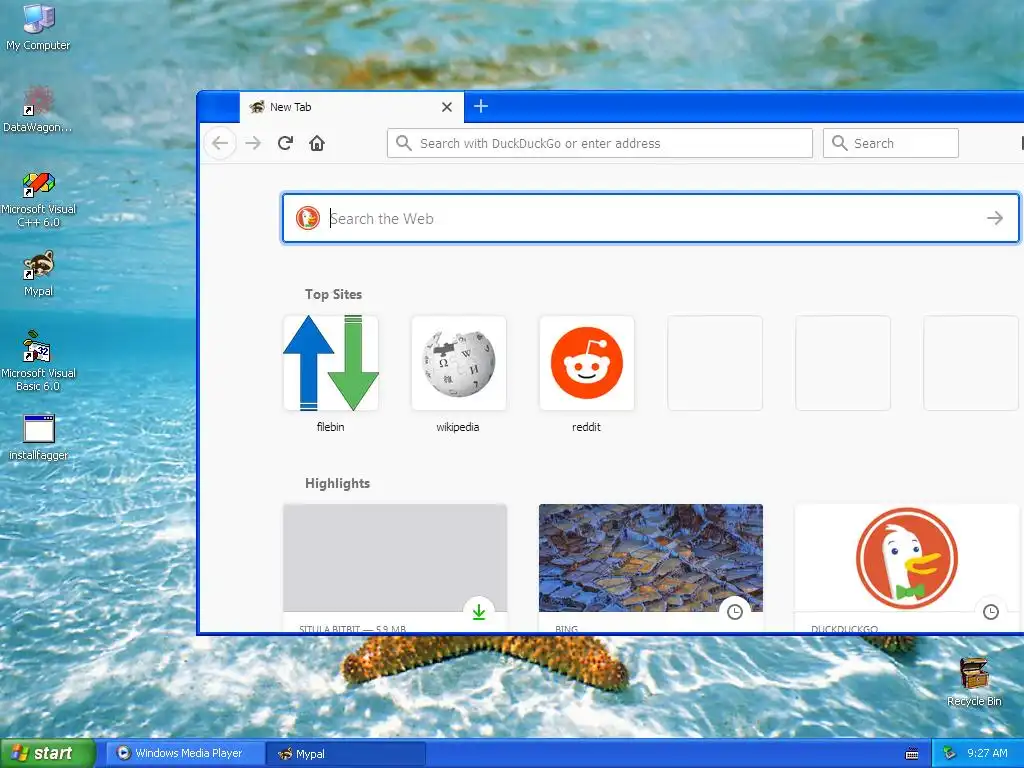Click the 9:27 AM clock
Image resolution: width=1024 pixels, height=768 pixels.
[x=987, y=753]
